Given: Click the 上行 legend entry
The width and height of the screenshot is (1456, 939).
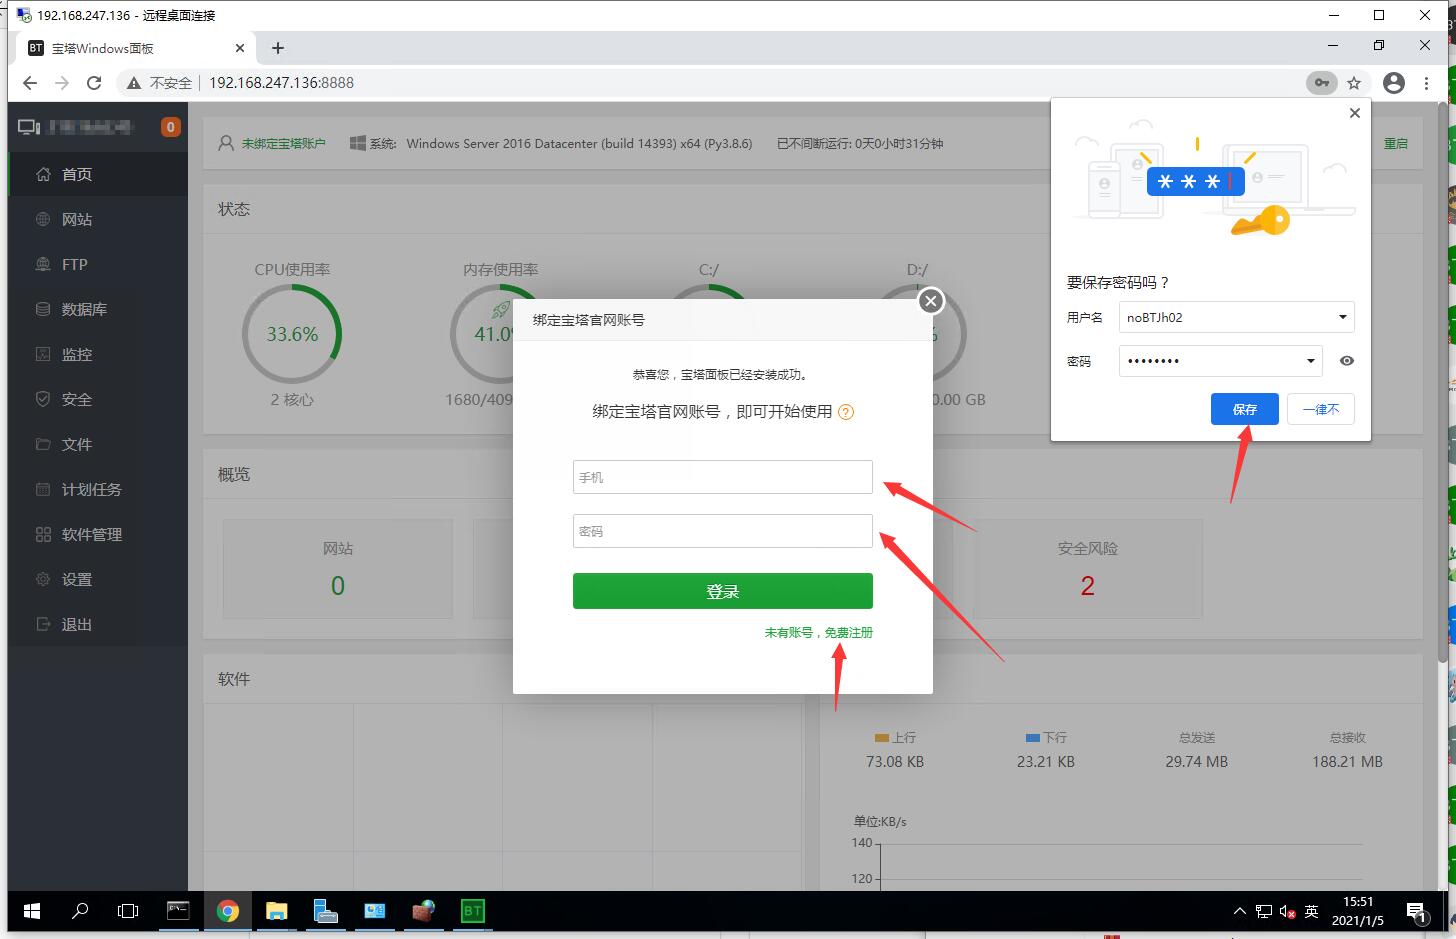Looking at the screenshot, I should click(895, 737).
